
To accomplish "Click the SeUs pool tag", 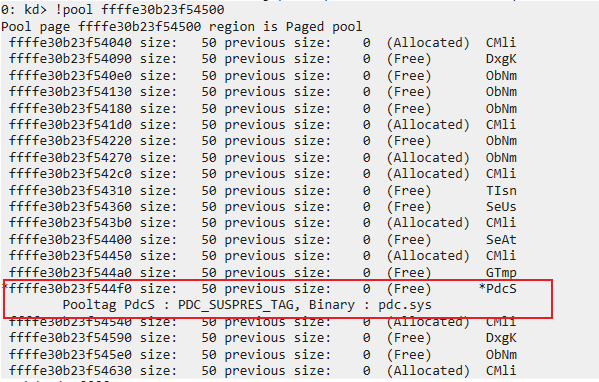I will point(501,207).
